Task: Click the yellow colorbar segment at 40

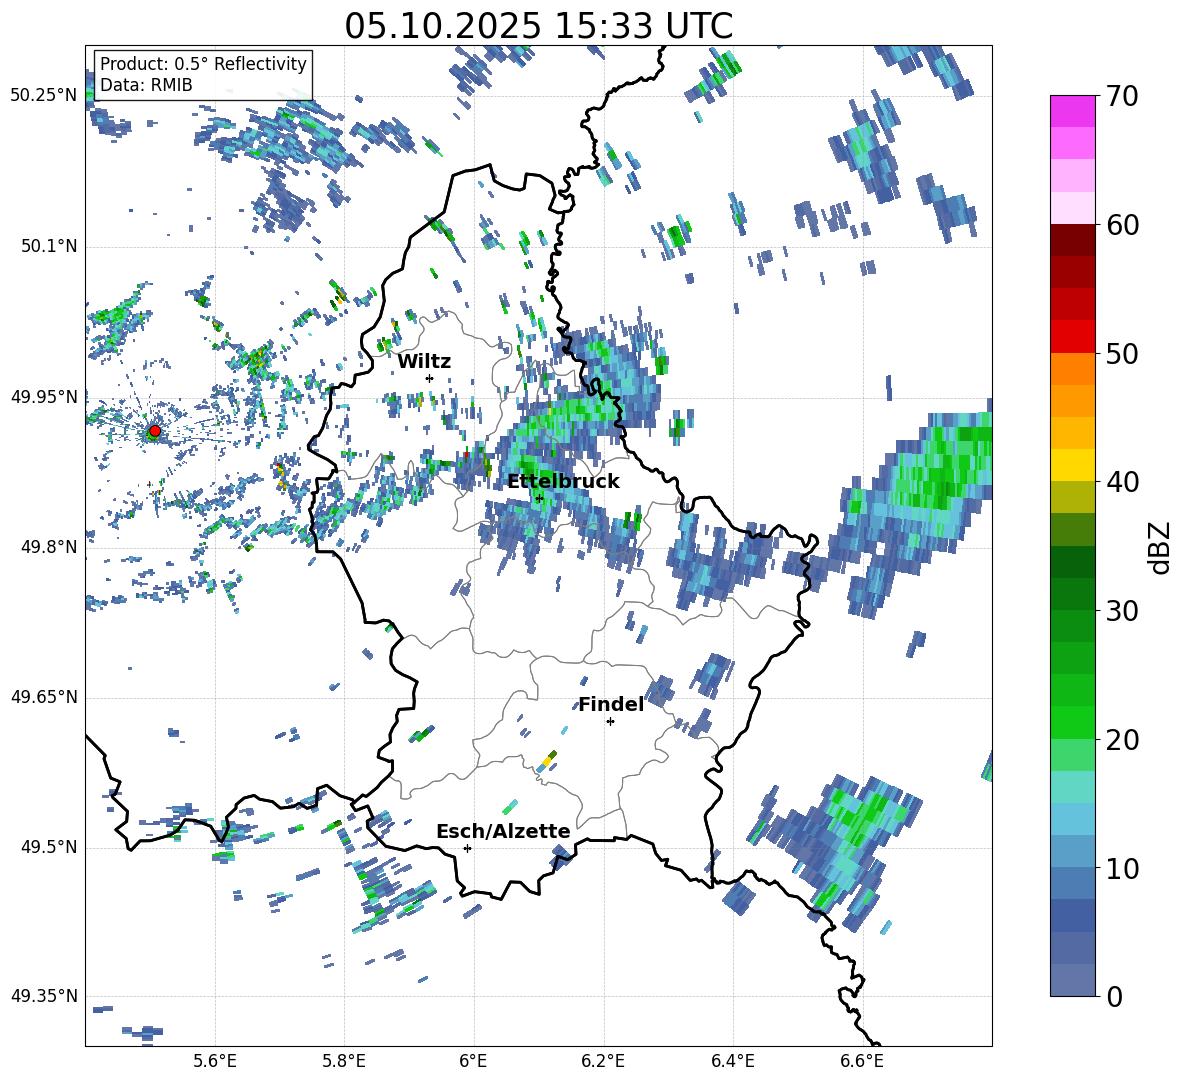Action: (1072, 465)
